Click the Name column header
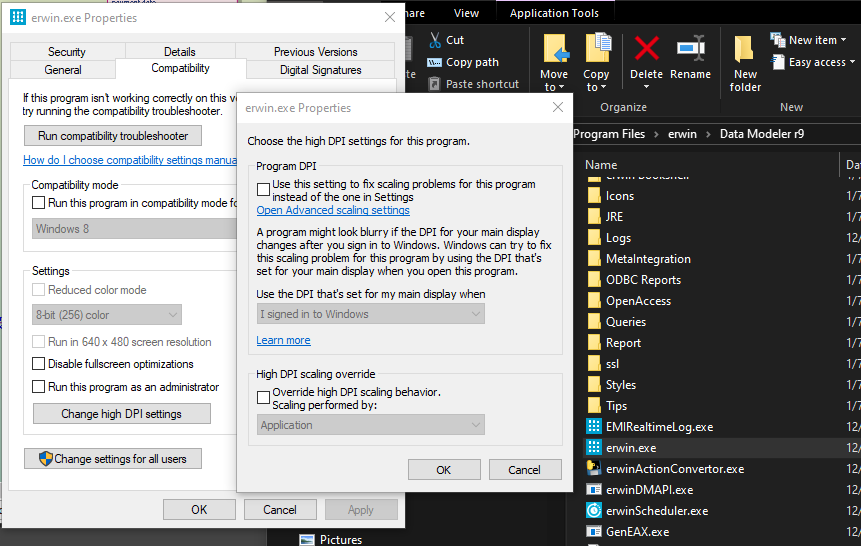The width and height of the screenshot is (861, 546). tap(601, 165)
